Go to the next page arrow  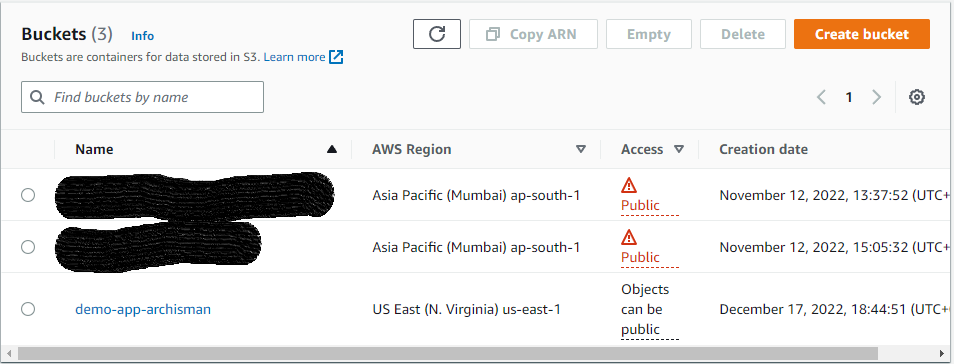876,97
